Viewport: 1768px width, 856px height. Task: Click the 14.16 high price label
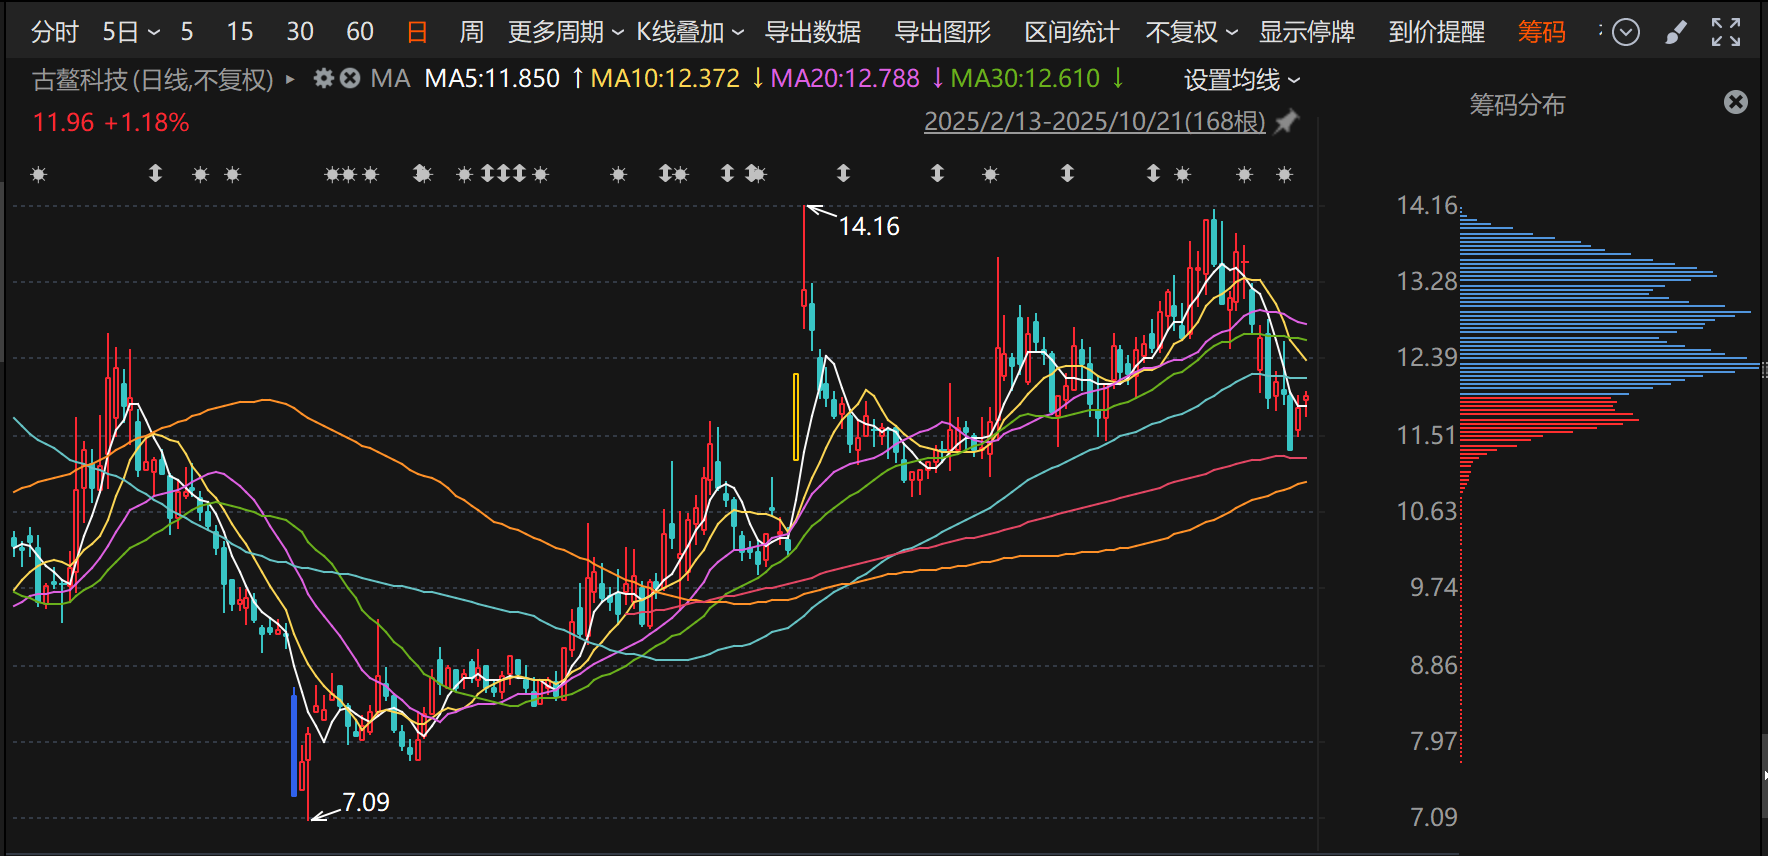coord(868,227)
